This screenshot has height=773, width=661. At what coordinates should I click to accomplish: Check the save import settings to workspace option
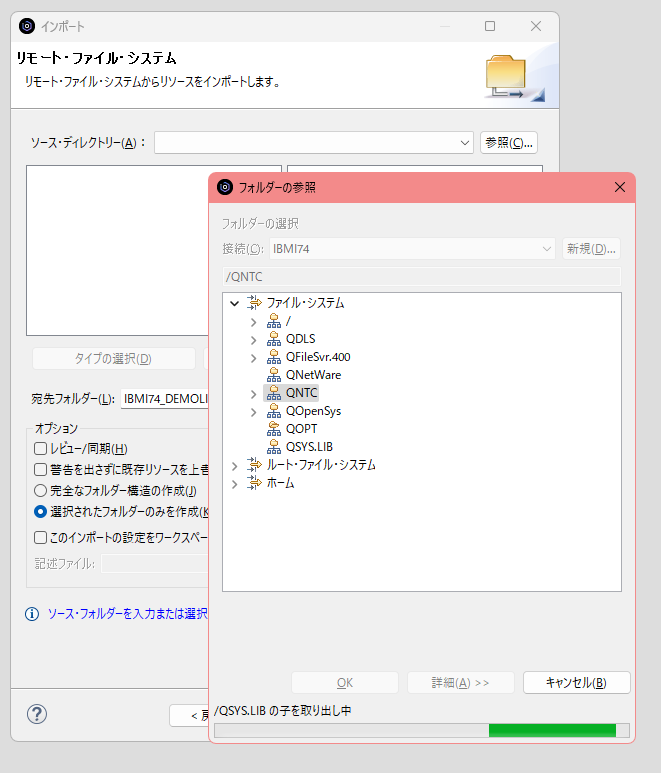click(40, 537)
